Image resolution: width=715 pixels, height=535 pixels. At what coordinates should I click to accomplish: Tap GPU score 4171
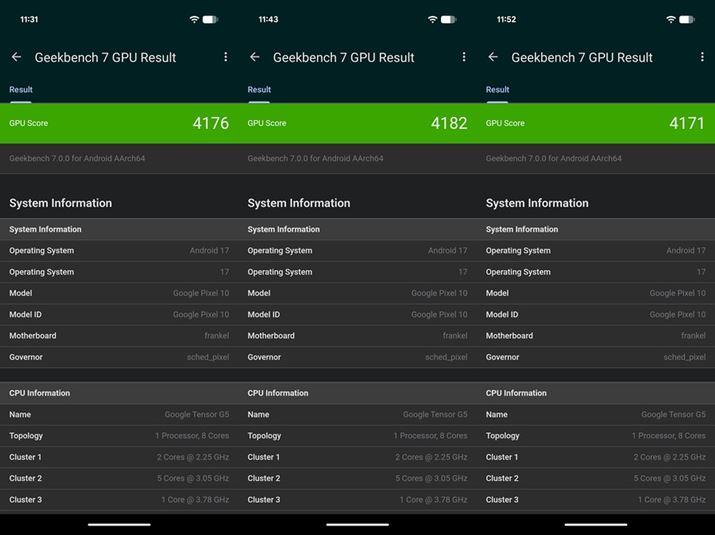pos(687,123)
